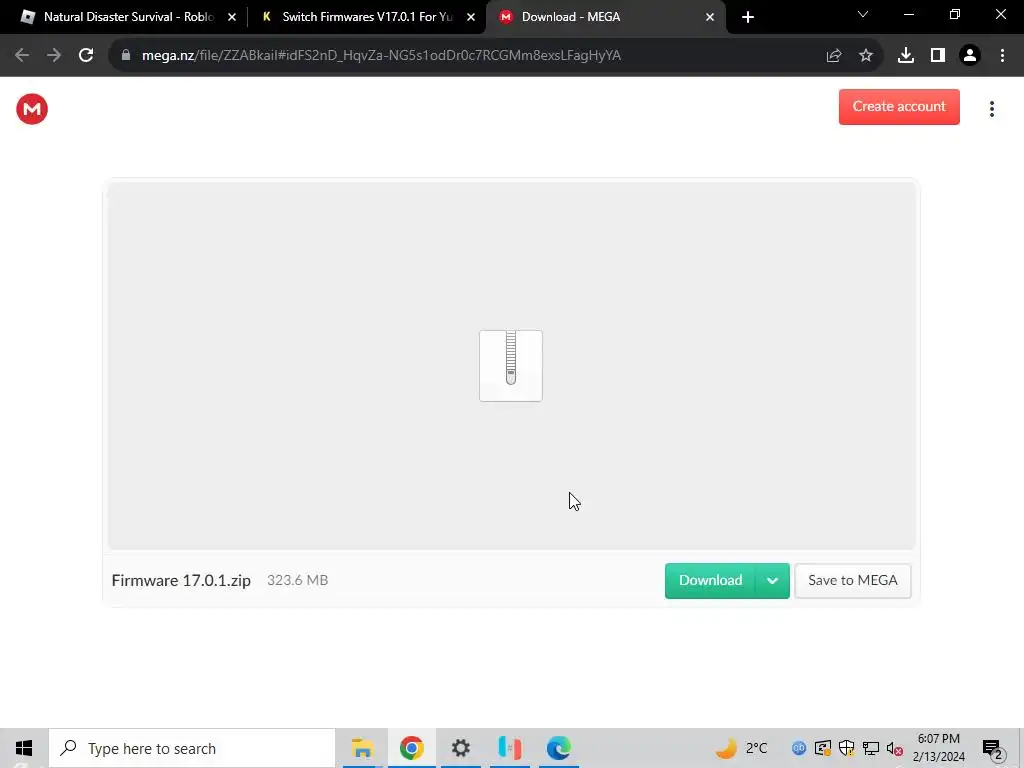Open the tab search chevron

(863, 14)
